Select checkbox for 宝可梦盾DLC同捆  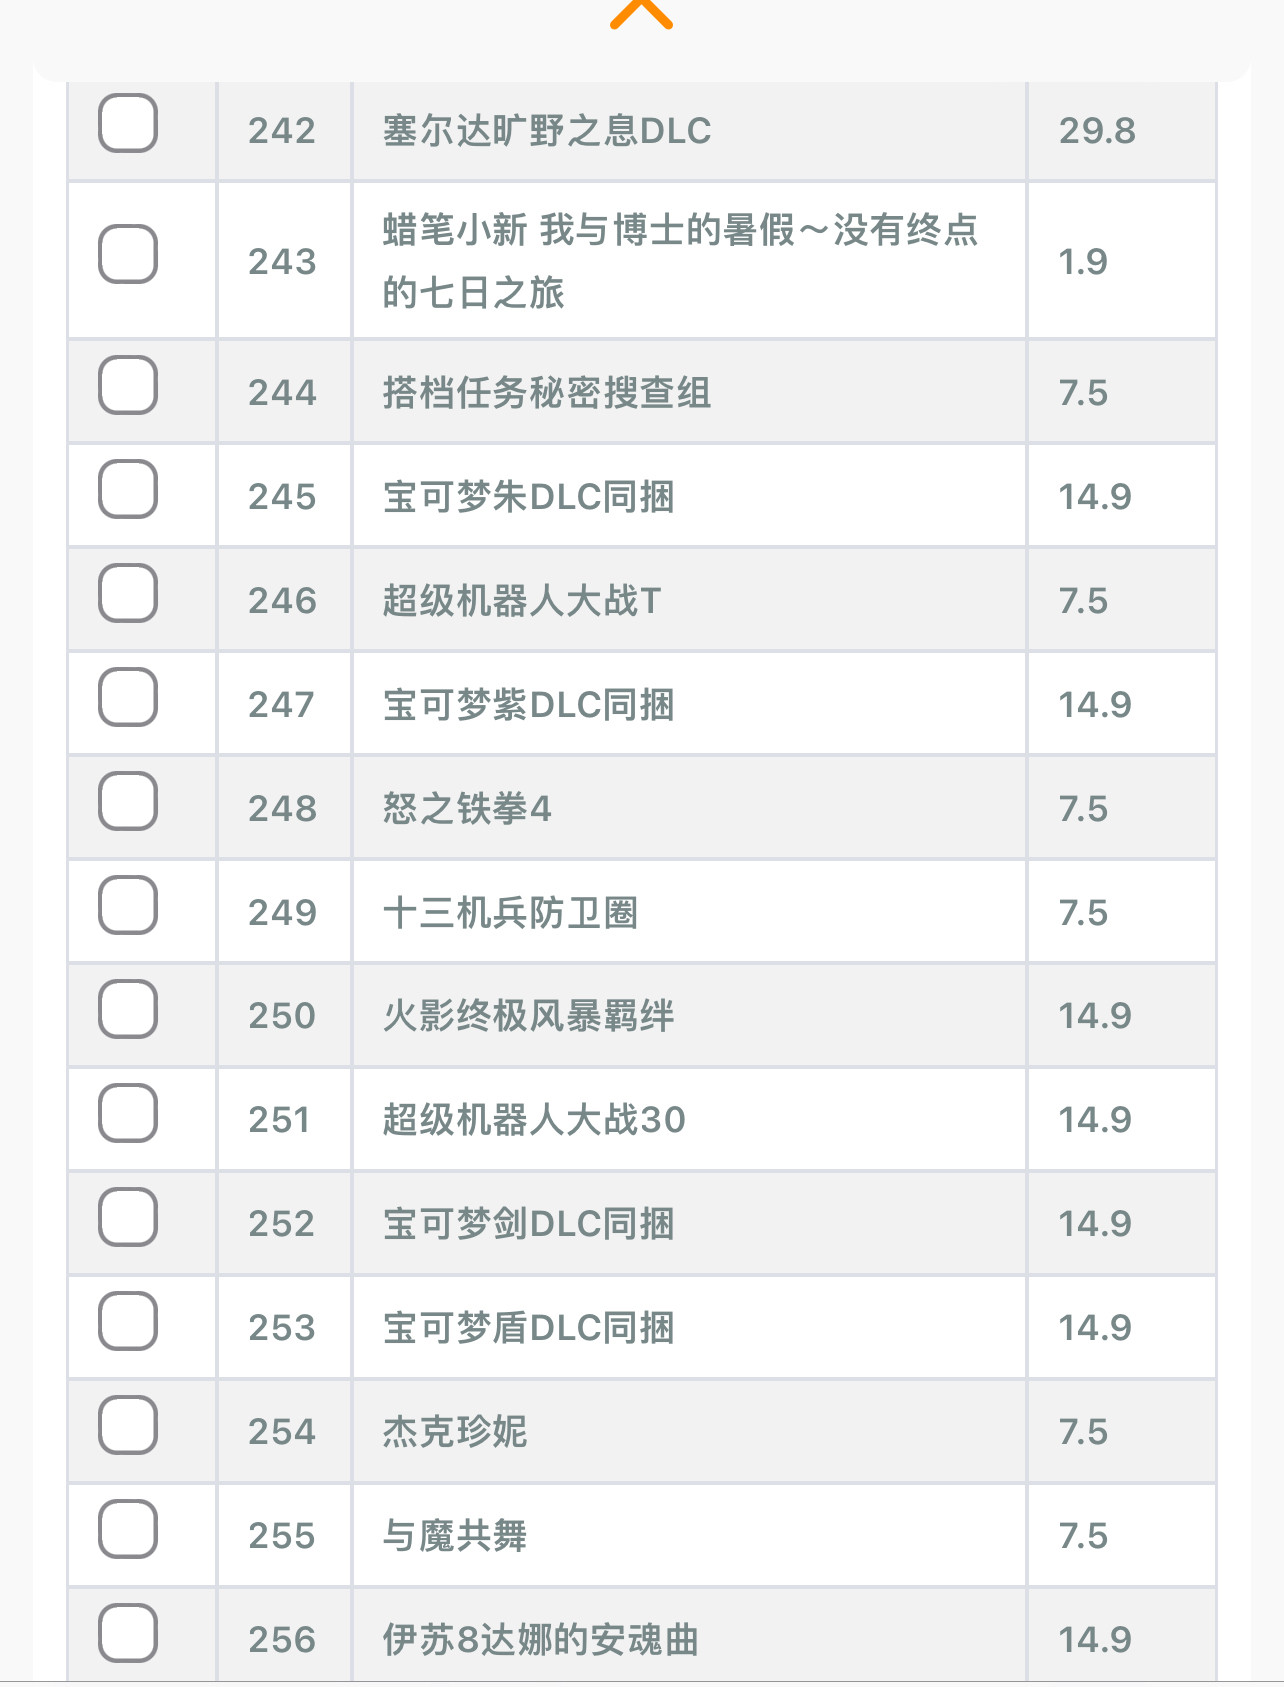click(x=128, y=1321)
